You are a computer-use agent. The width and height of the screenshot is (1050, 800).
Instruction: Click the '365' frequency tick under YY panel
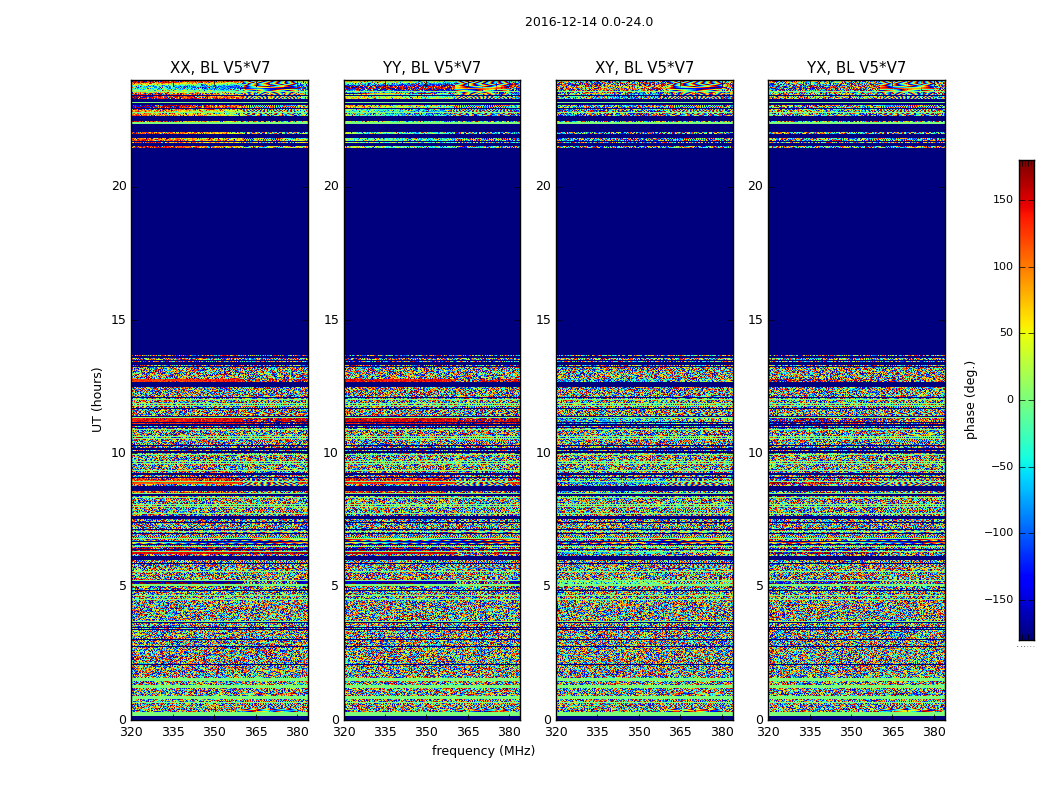click(x=468, y=732)
